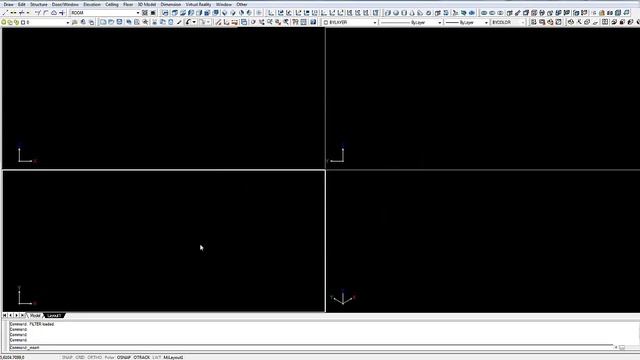Screen dimensions: 640x360
Task: Switch to the Model tab
Action: click(x=36, y=316)
